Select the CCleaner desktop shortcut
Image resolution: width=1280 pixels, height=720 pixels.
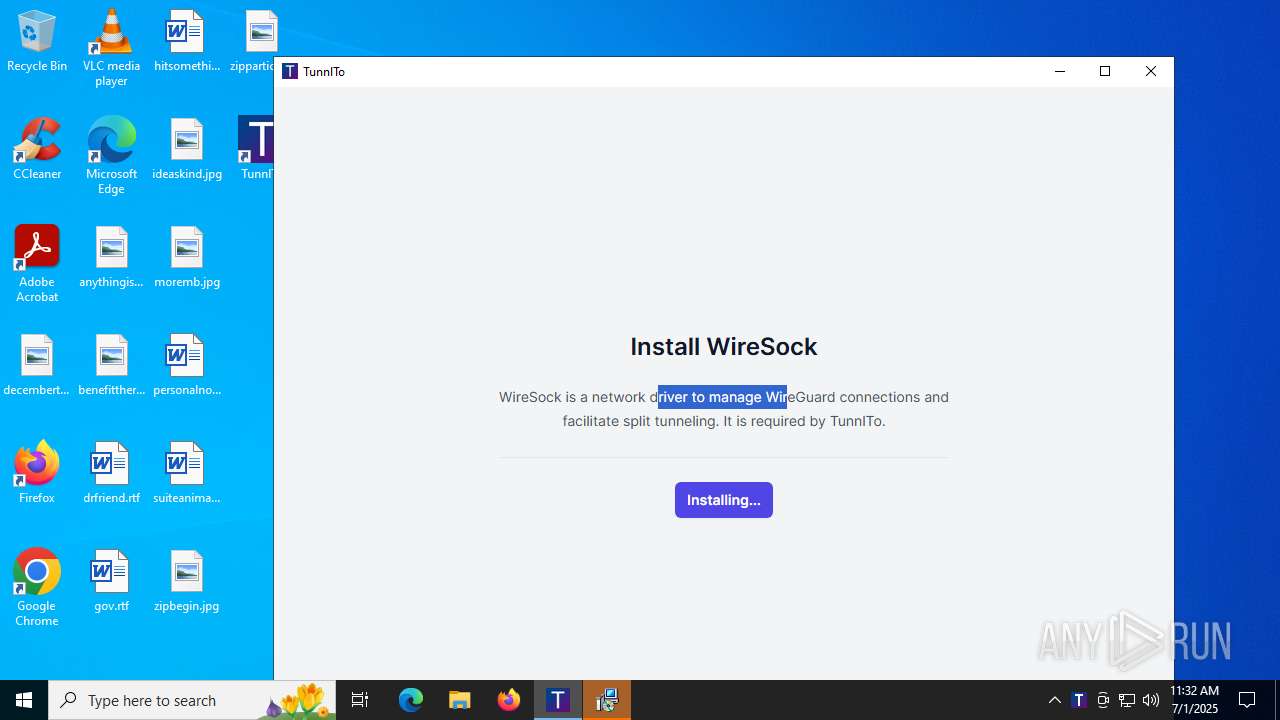click(x=37, y=150)
